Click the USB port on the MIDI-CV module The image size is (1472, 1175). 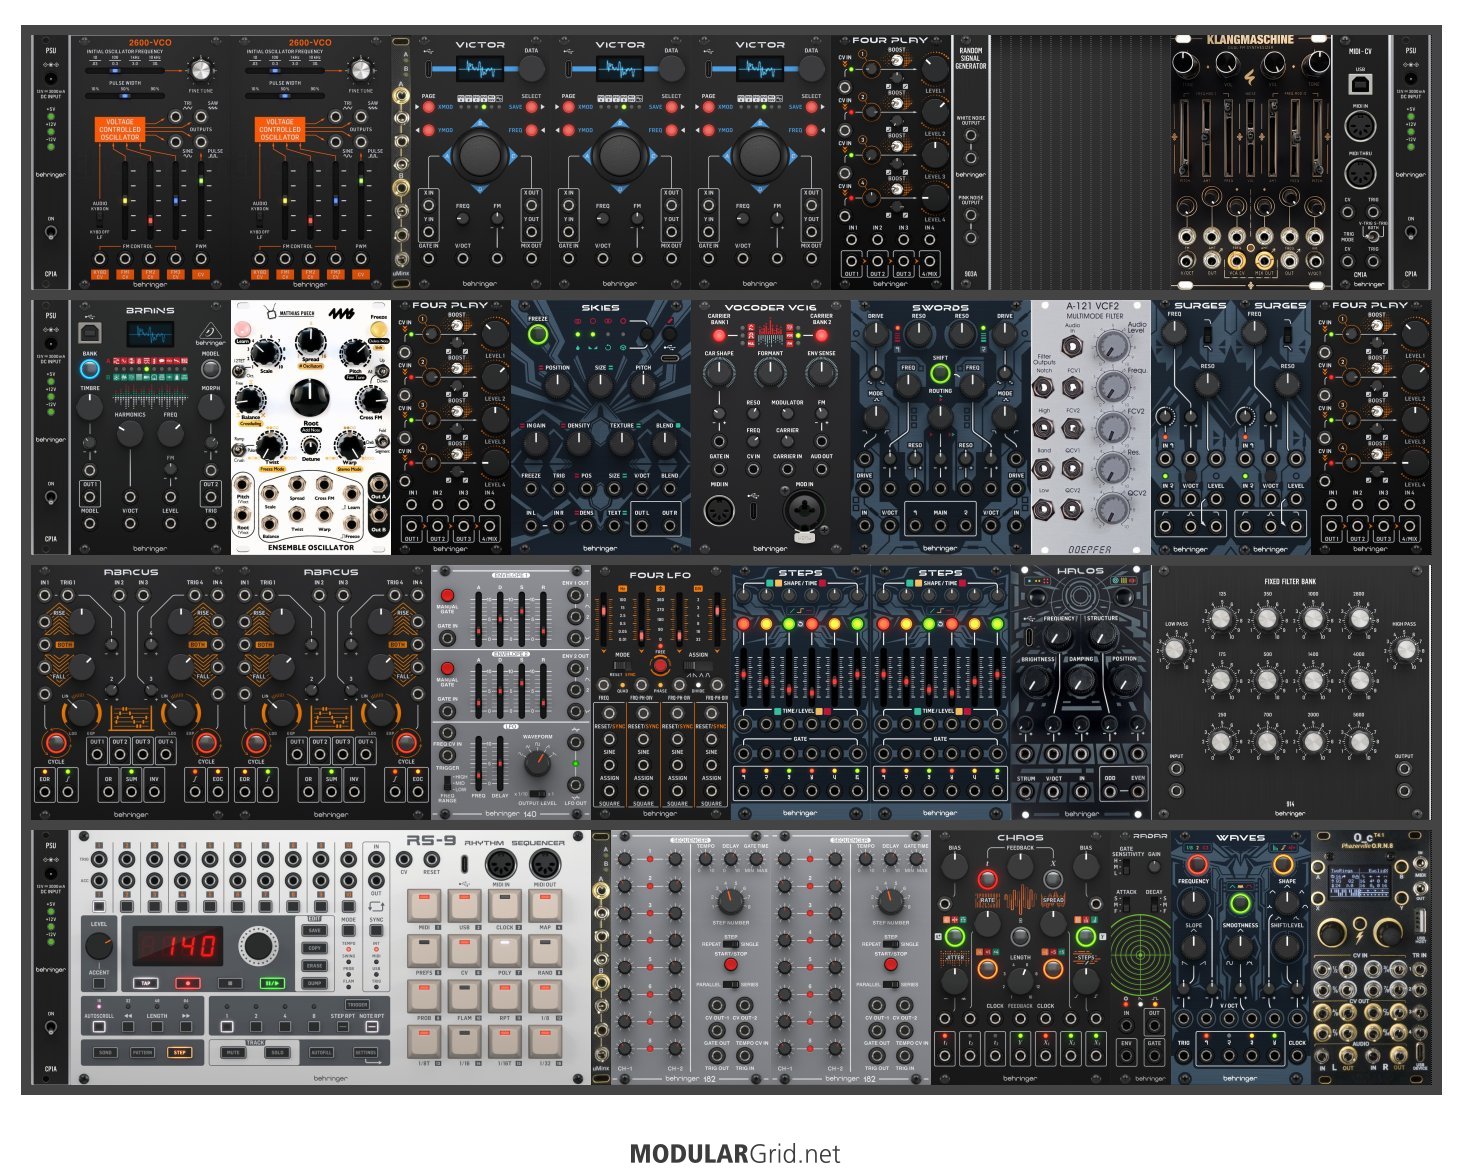click(x=1359, y=85)
